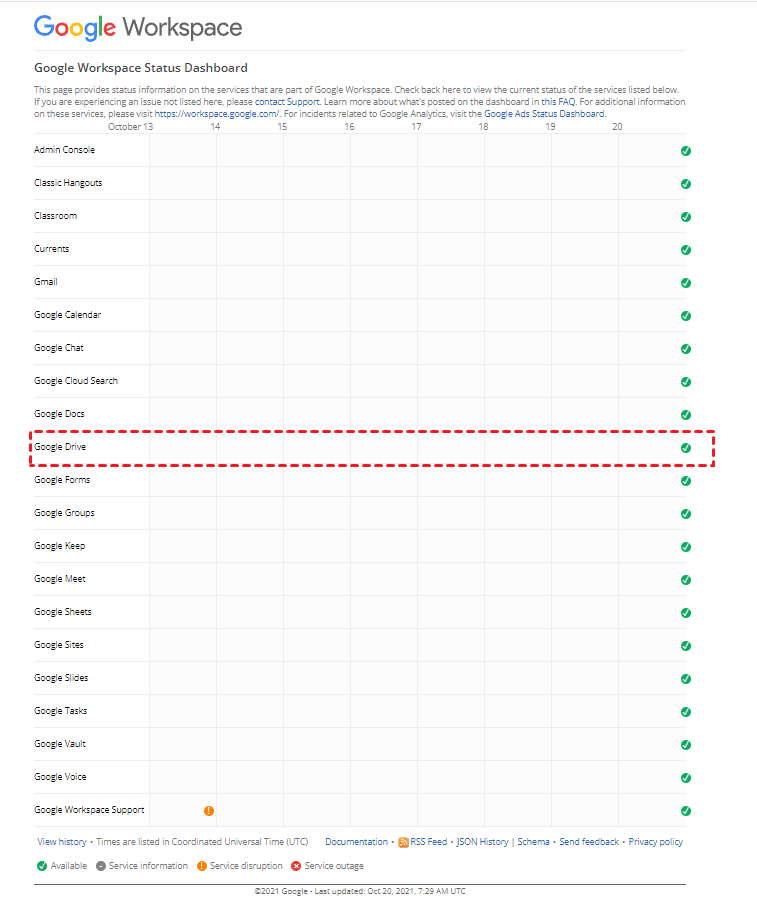The image size is (757, 902).
Task: Click the red Service outage legend icon
Action: coord(296,866)
